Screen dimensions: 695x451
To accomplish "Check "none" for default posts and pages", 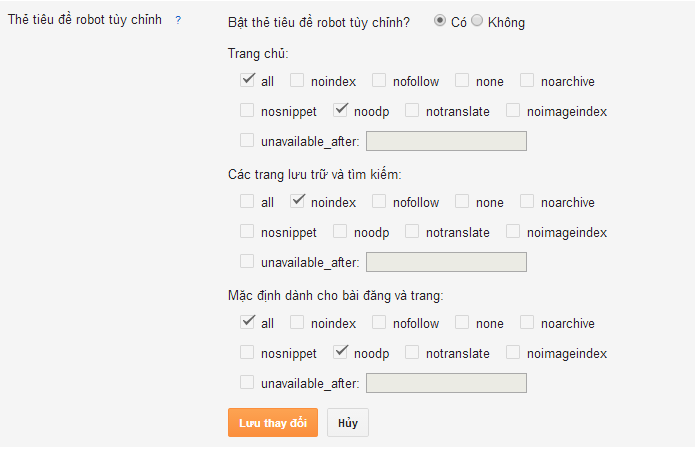I will (x=462, y=322).
